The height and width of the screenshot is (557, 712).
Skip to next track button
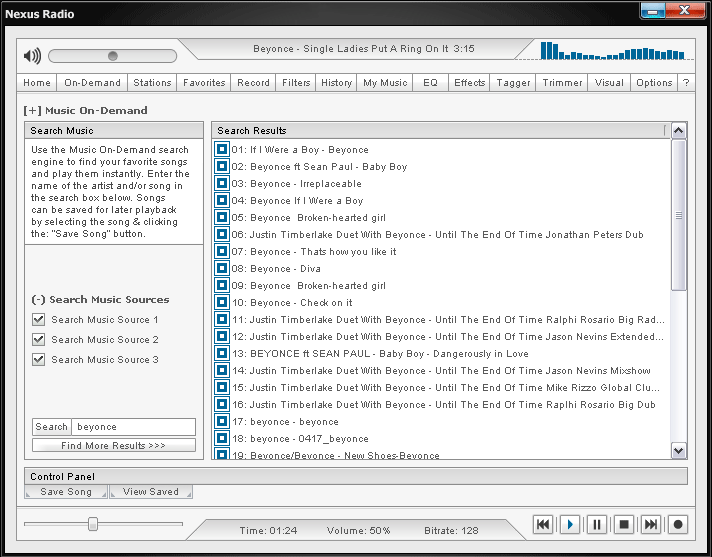coord(651,525)
